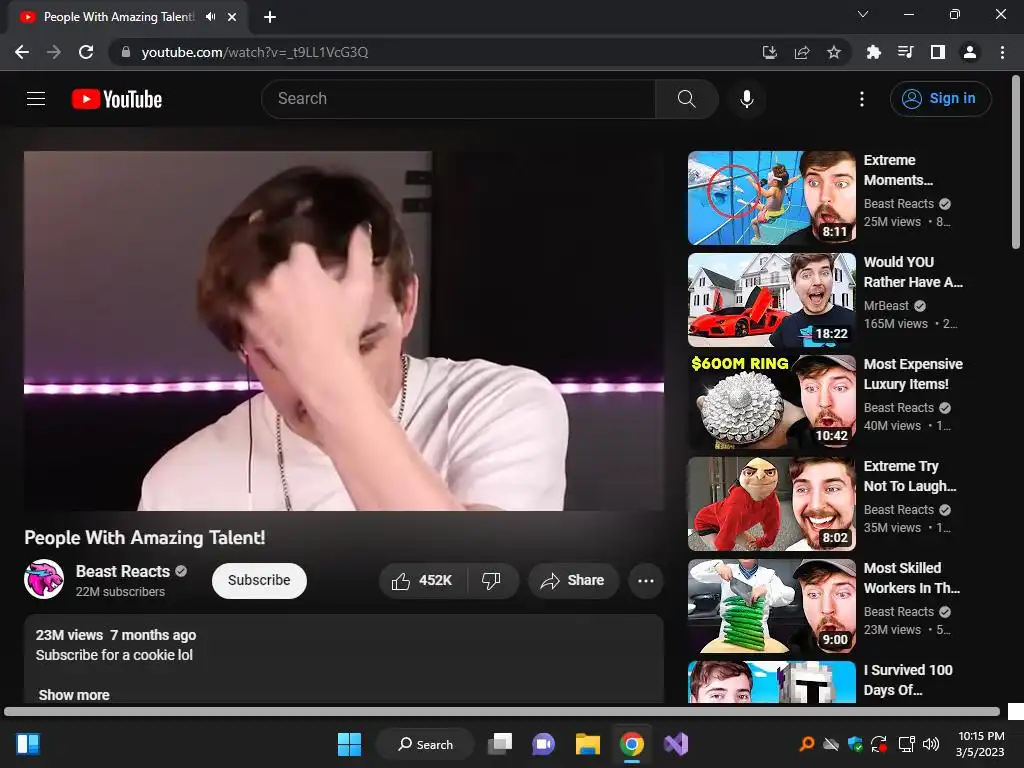
Task: Click the Sign in button
Action: tap(940, 99)
